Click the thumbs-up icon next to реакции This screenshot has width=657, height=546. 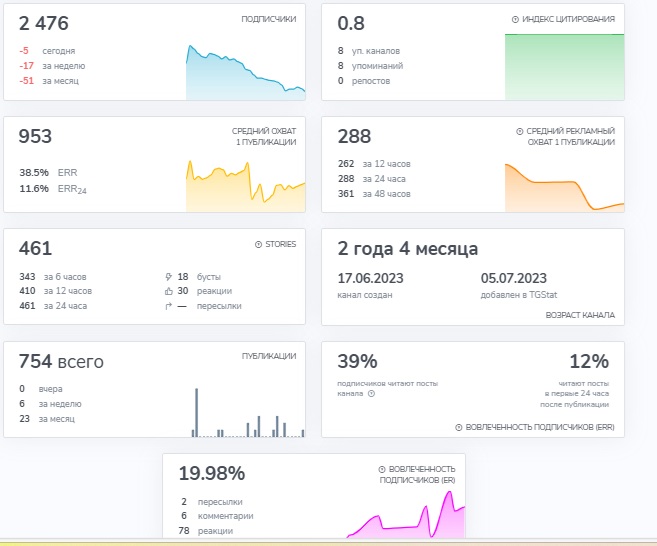tap(169, 290)
